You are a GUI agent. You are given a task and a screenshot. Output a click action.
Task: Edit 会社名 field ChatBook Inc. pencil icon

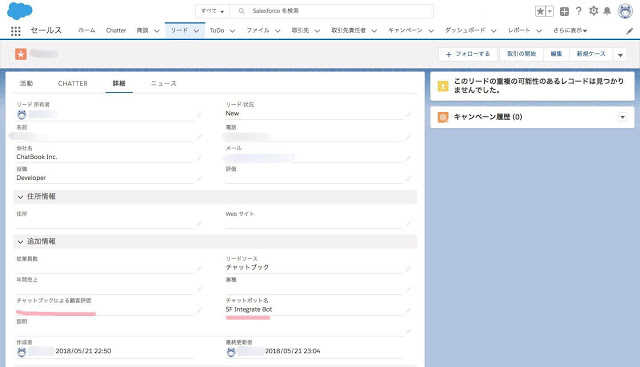pyautogui.click(x=199, y=158)
